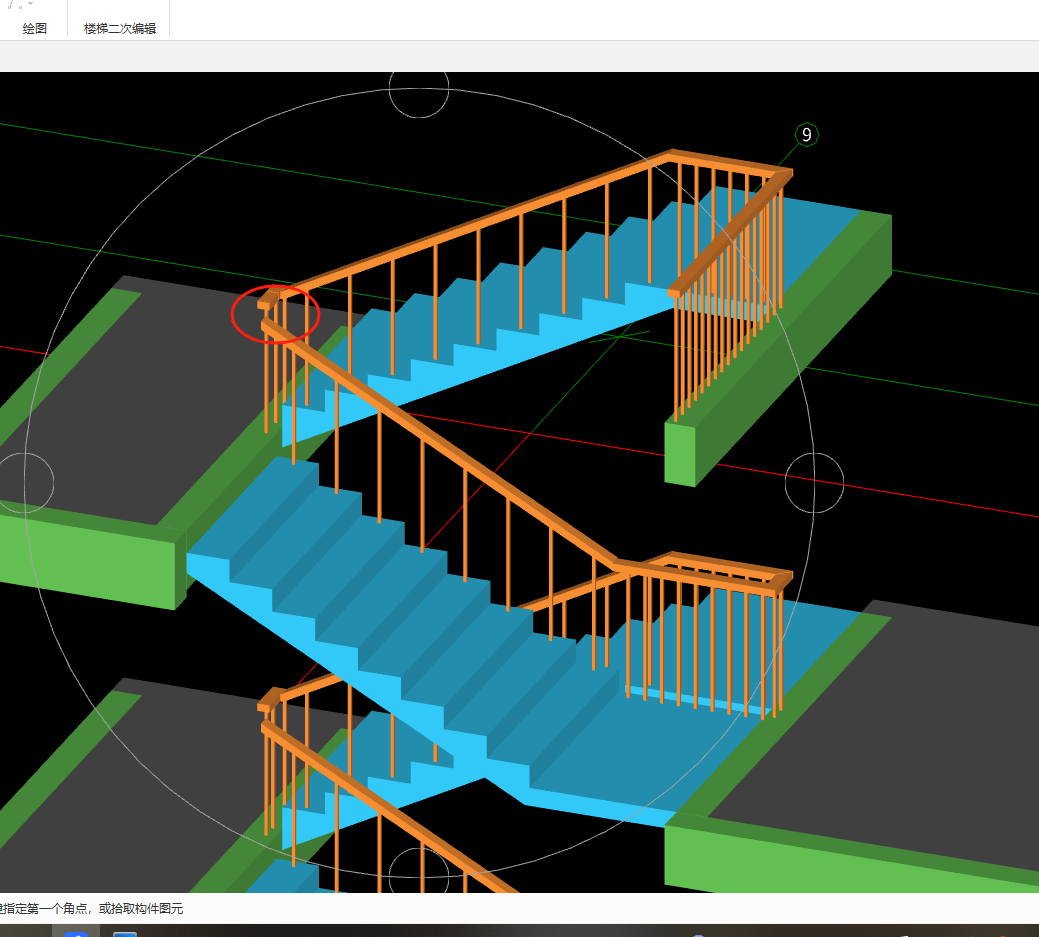Open the 楼梯二次编辑 ribbon group
Viewport: 1039px width, 937px height.
click(x=120, y=28)
